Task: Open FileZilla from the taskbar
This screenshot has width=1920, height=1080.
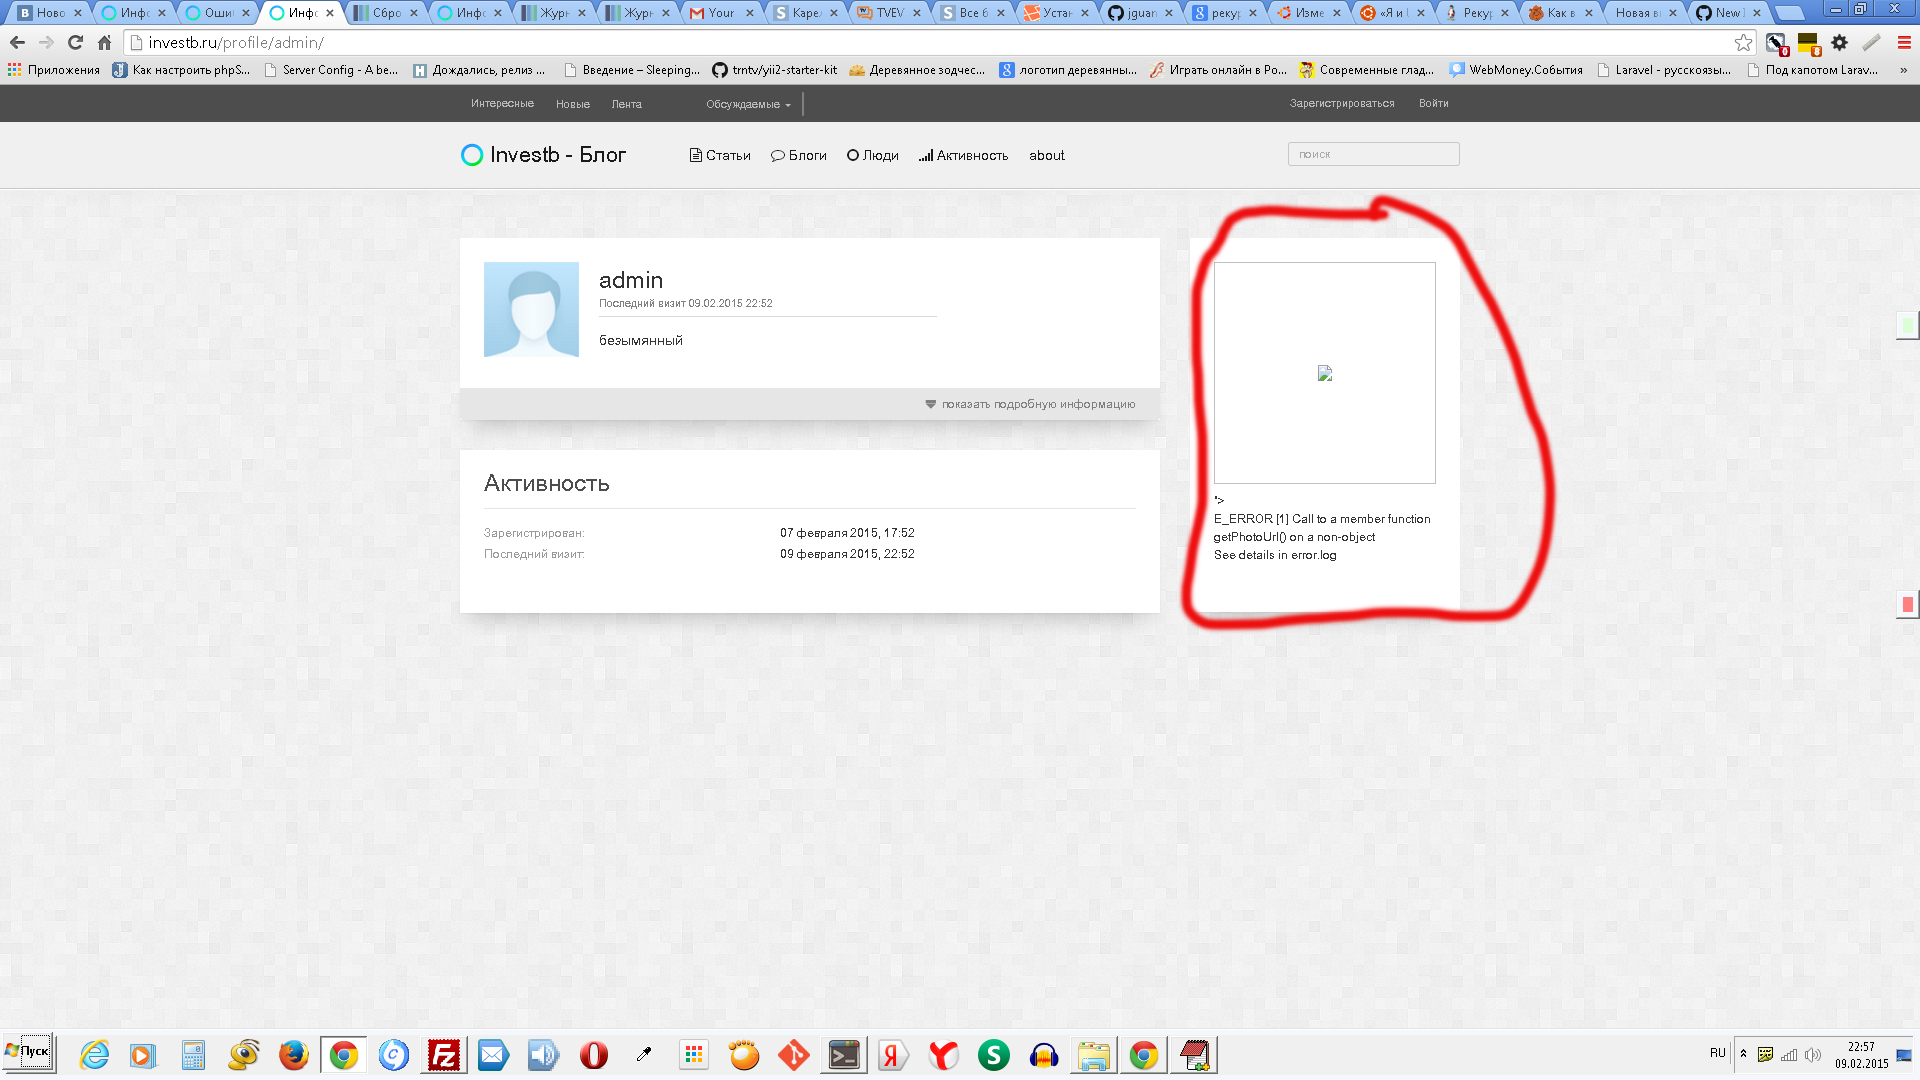Action: (x=444, y=1055)
